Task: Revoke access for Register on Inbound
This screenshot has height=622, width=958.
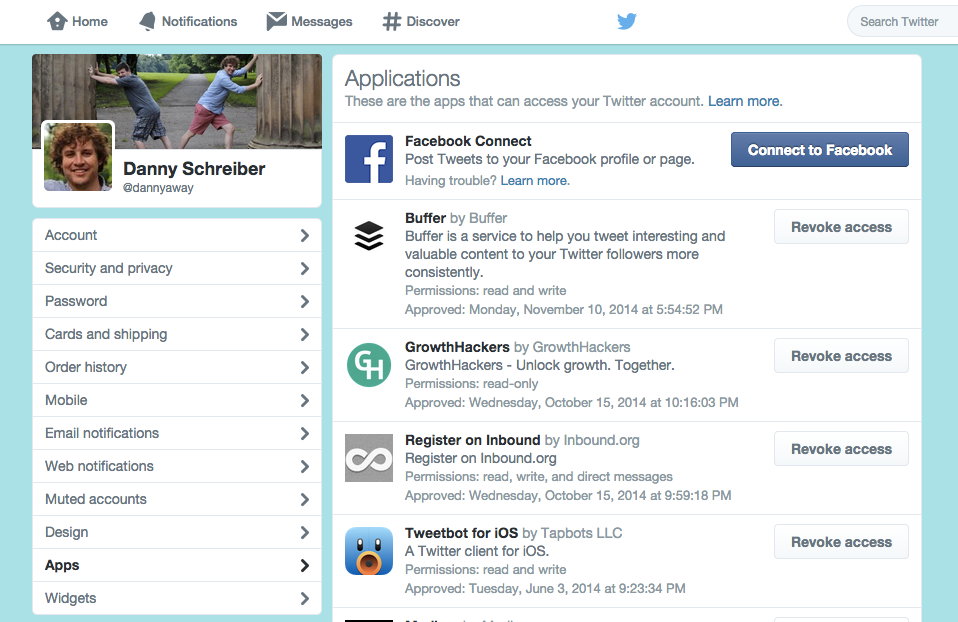Action: pos(841,448)
